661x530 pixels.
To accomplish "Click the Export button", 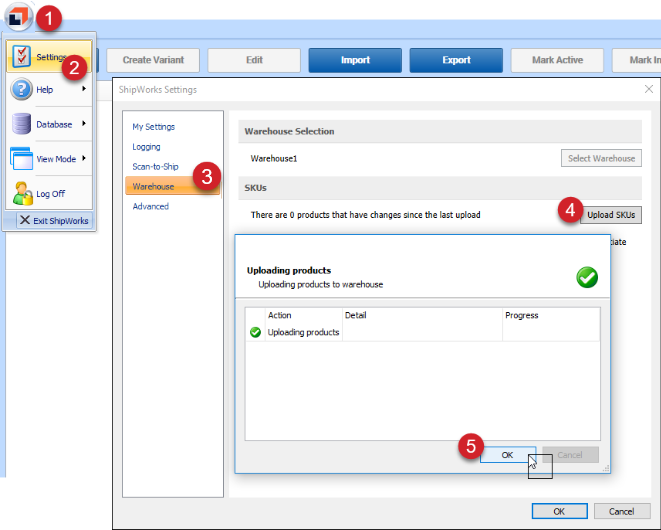I will click(x=456, y=60).
